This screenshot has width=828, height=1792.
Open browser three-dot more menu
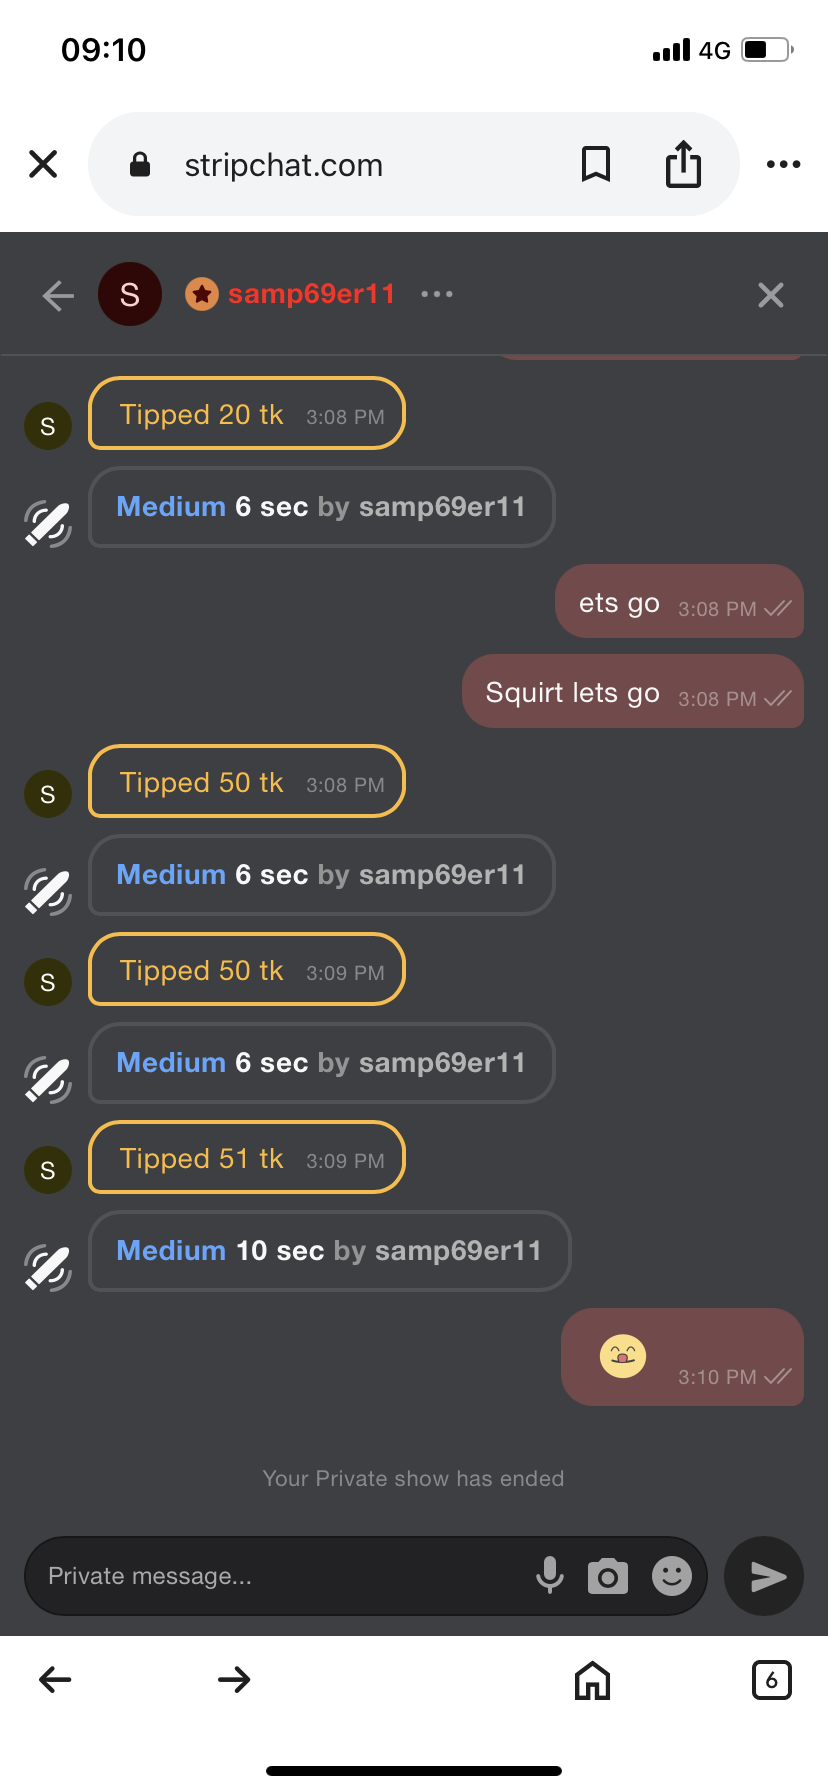783,164
